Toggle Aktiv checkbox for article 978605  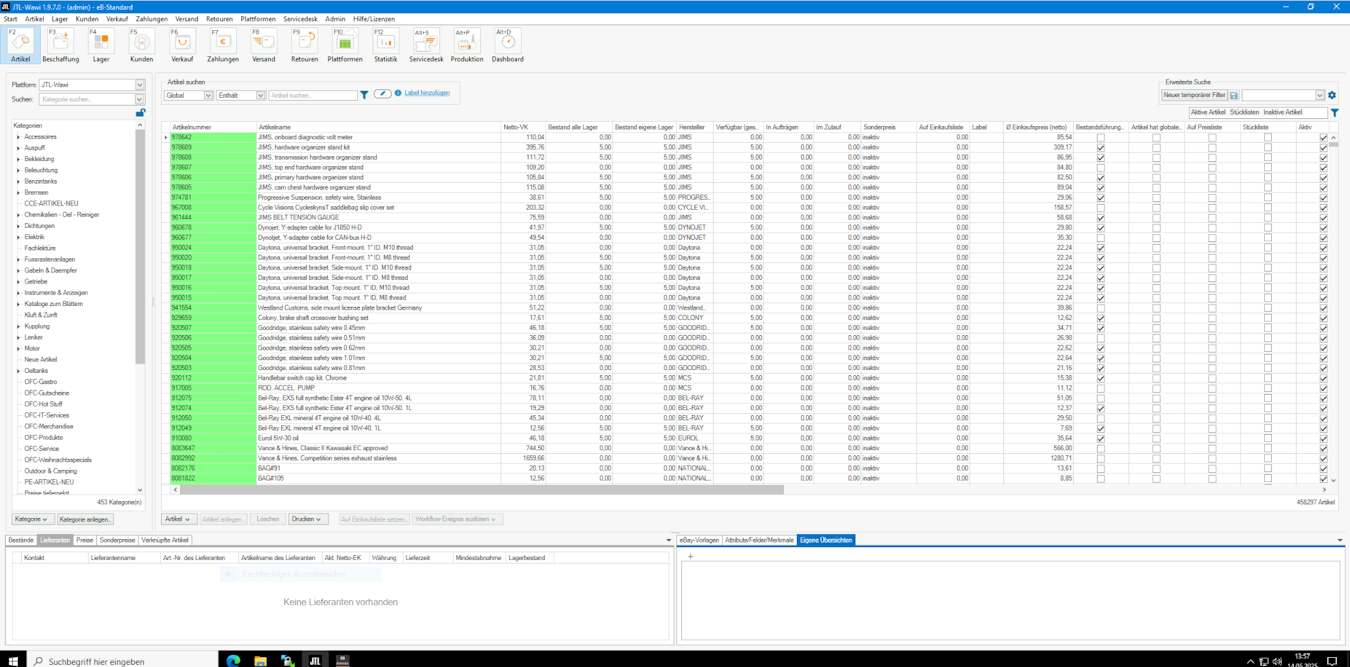tap(1324, 187)
